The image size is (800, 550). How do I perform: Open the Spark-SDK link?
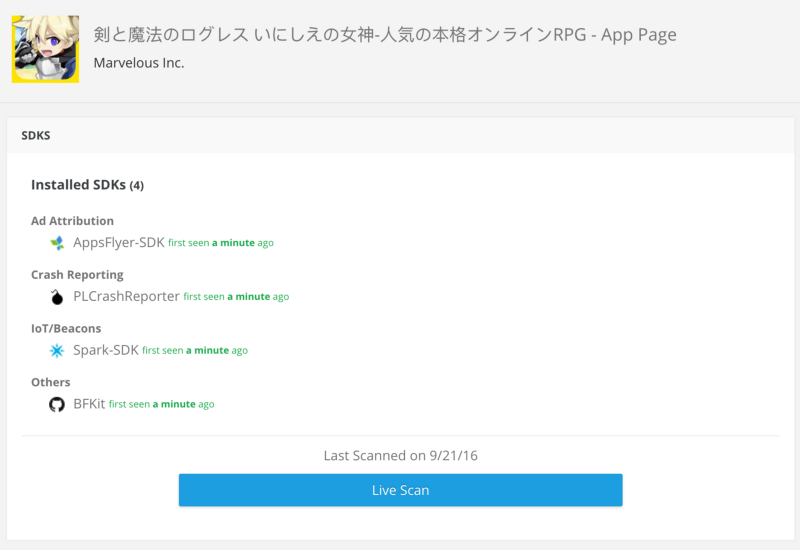106,350
